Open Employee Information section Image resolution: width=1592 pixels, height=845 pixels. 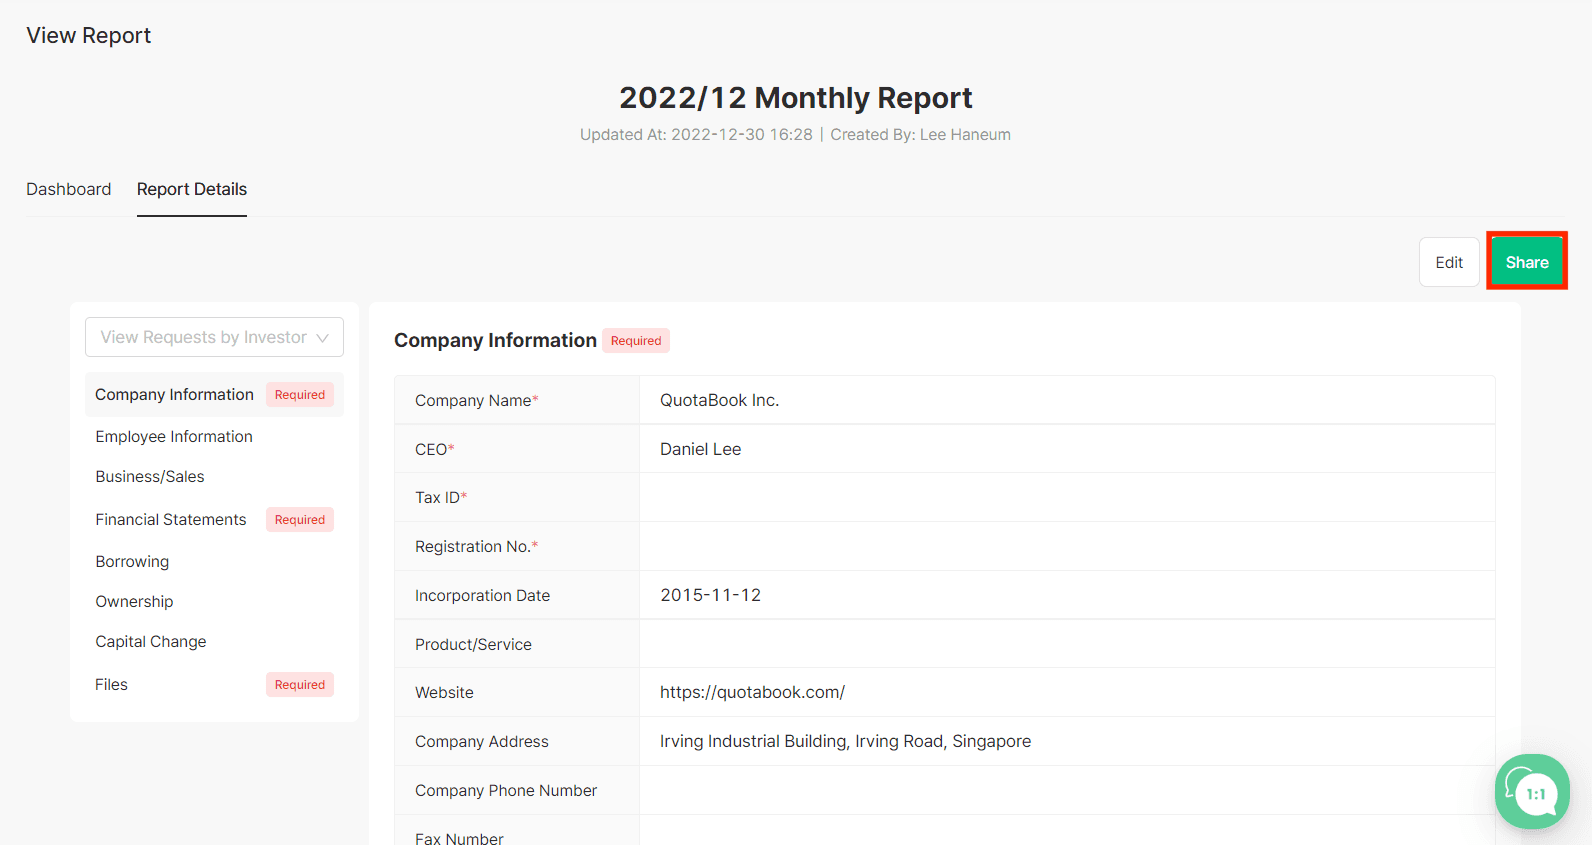click(174, 436)
